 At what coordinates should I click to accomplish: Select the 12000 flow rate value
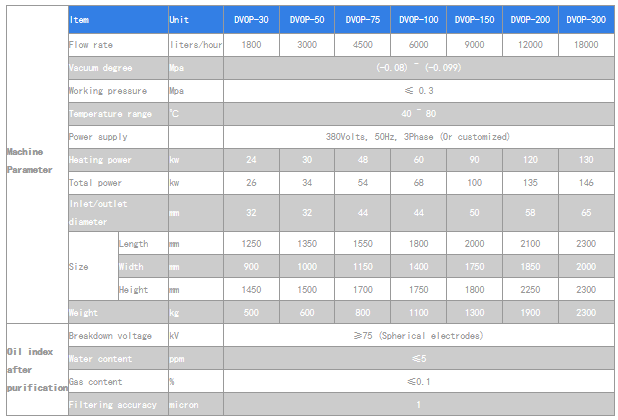coord(530,45)
